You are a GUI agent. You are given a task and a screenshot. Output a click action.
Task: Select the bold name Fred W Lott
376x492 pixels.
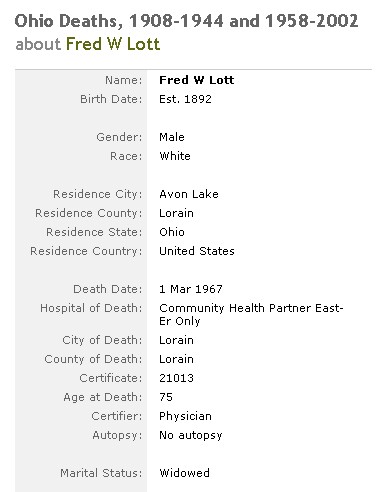(x=197, y=80)
